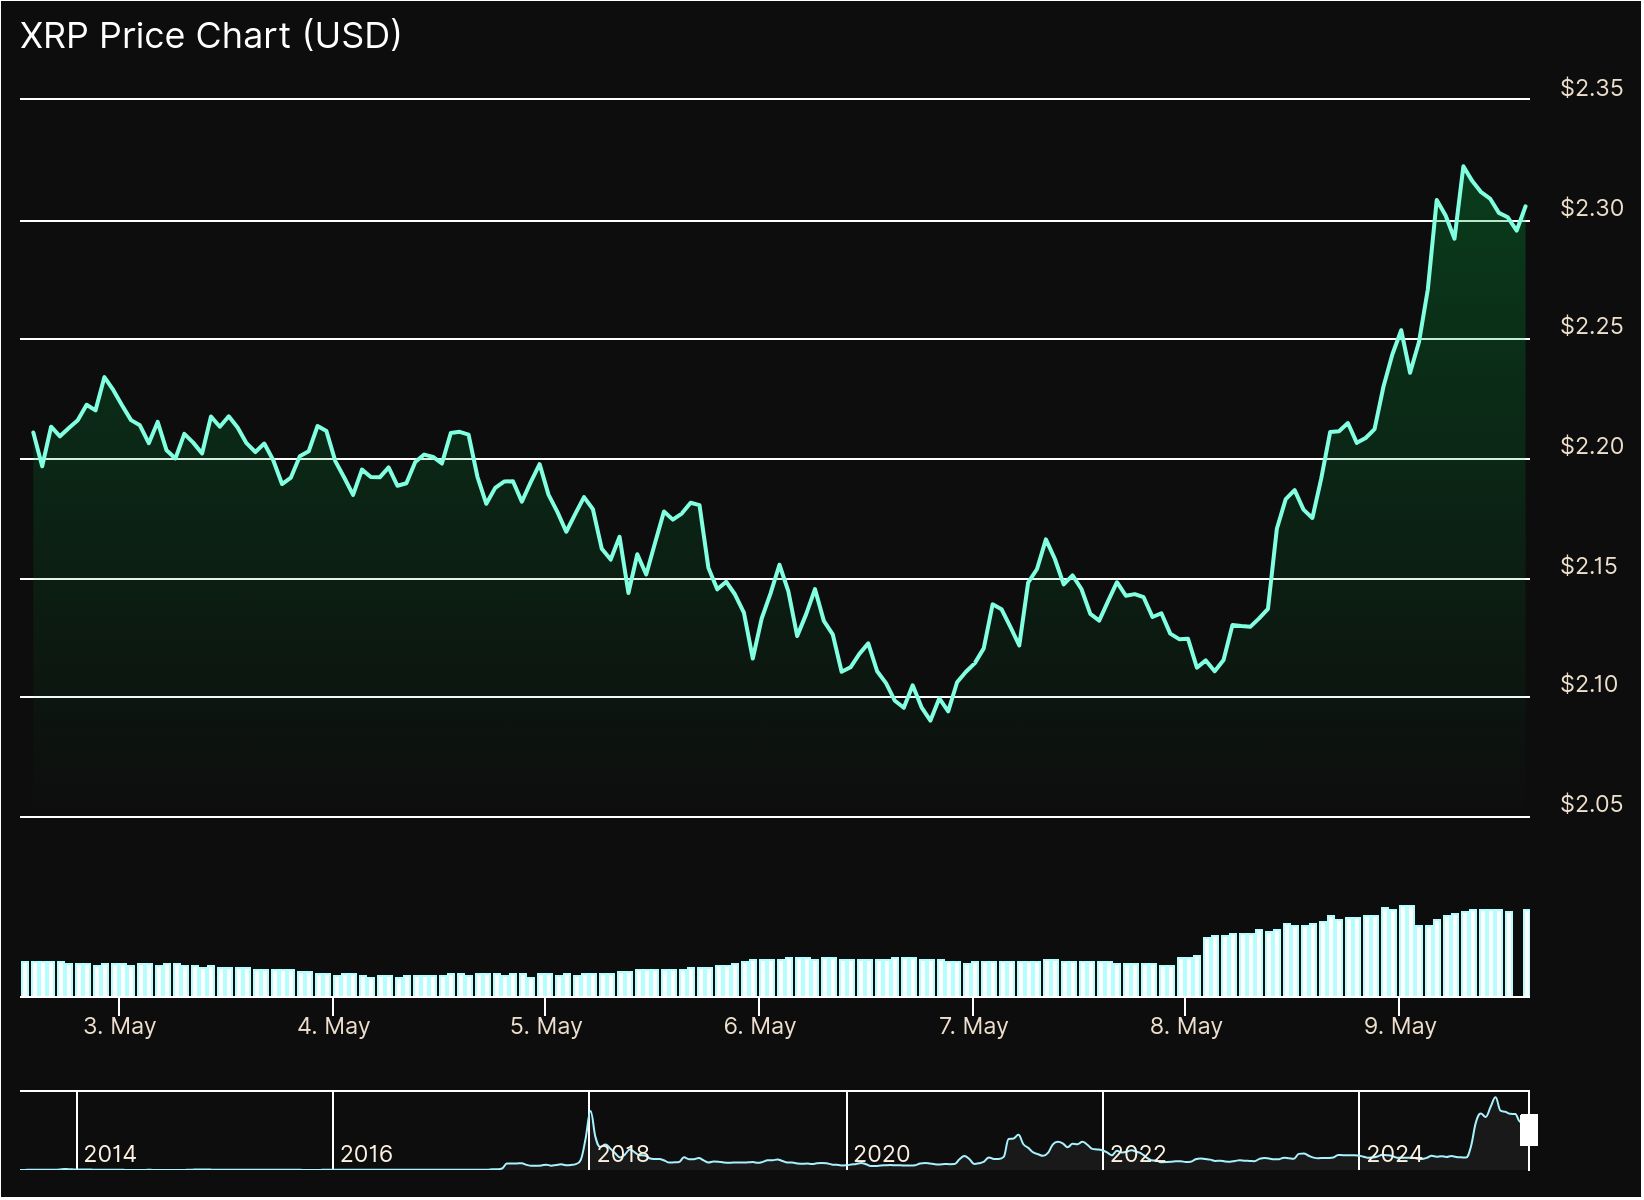
Task: Click the 2014 year in the navigator
Action: tap(110, 1154)
